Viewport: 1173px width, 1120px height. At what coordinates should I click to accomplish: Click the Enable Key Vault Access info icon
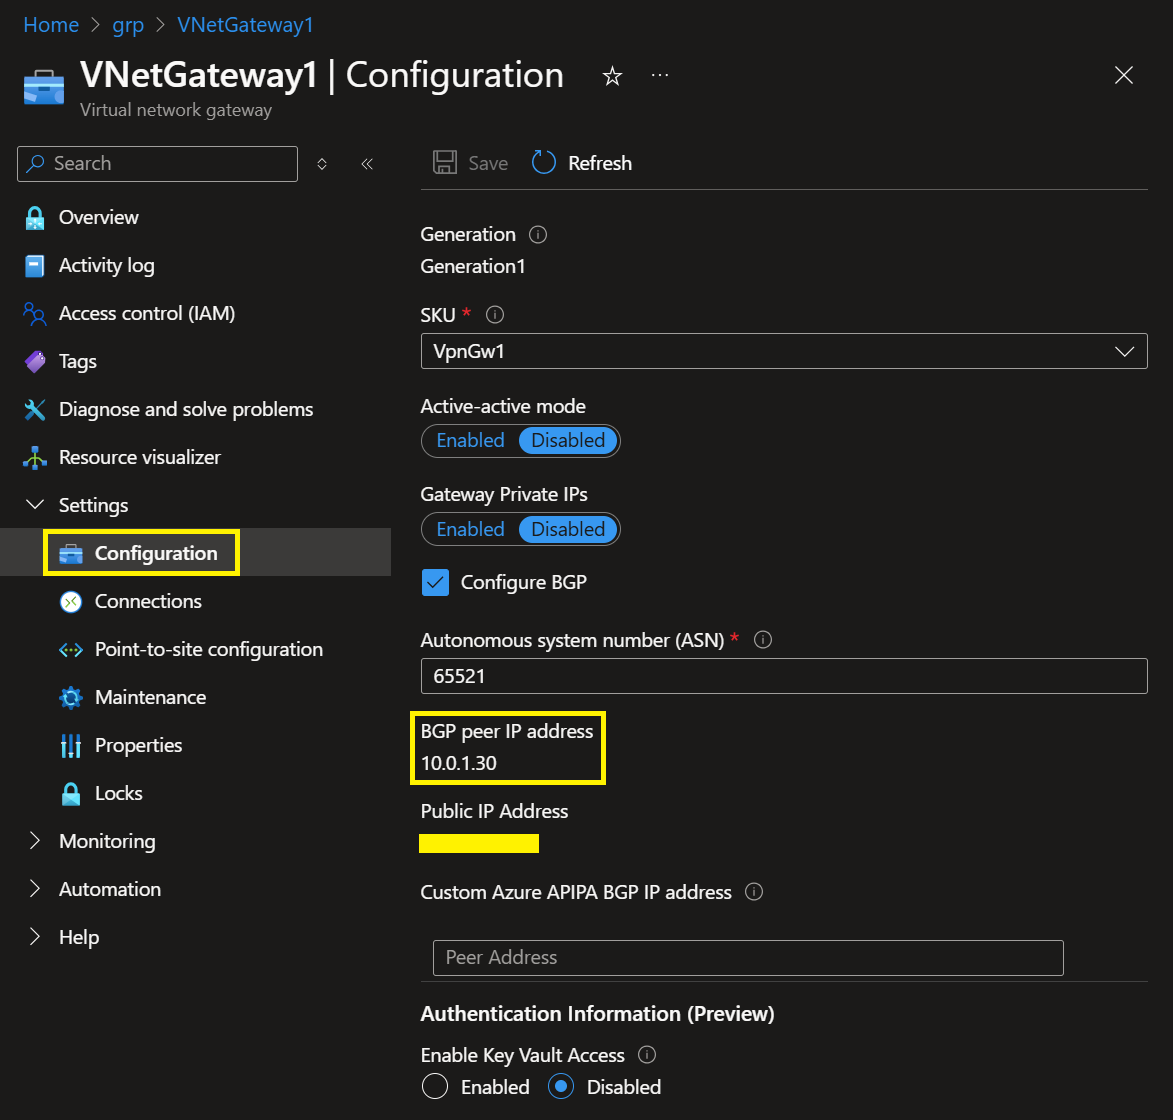click(646, 1054)
